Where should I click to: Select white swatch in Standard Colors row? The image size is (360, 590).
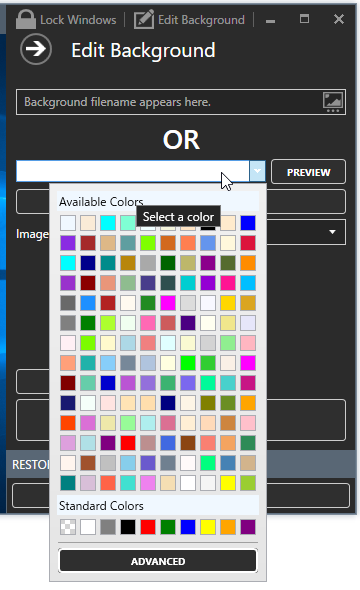pos(88,527)
